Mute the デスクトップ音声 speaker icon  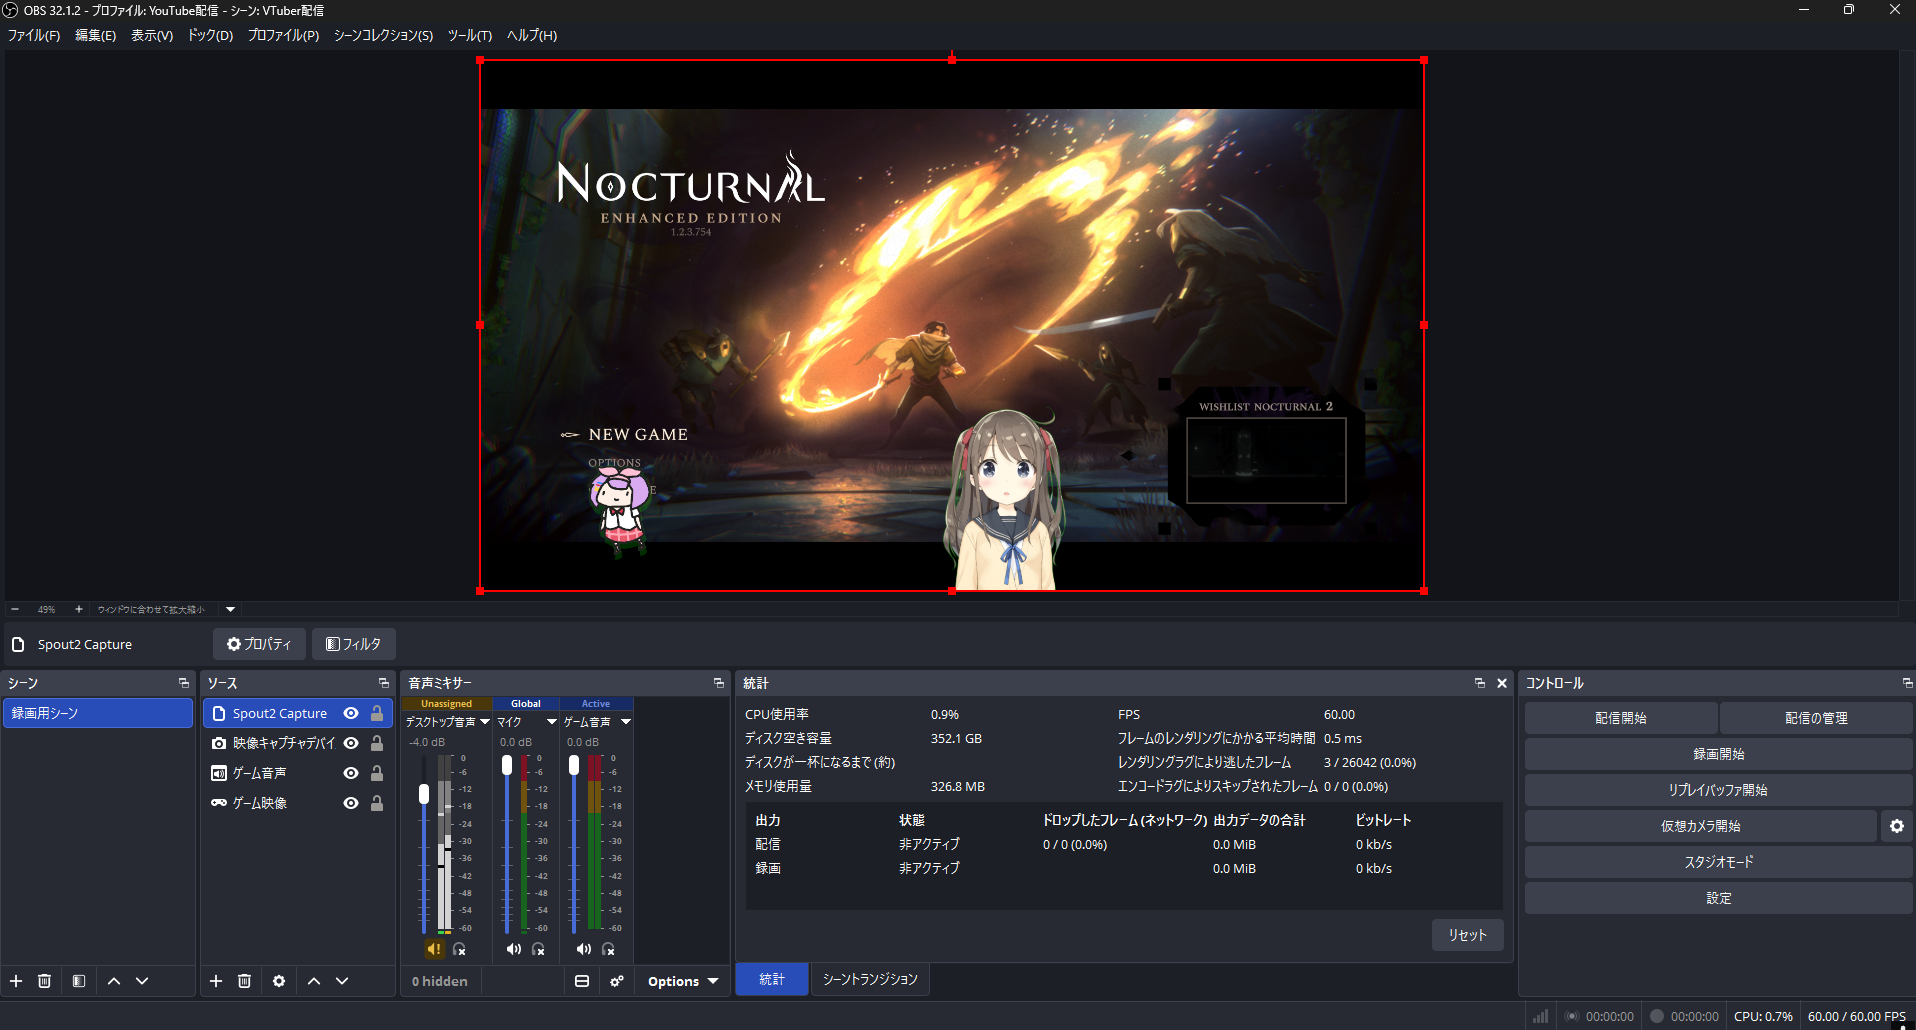click(x=434, y=949)
